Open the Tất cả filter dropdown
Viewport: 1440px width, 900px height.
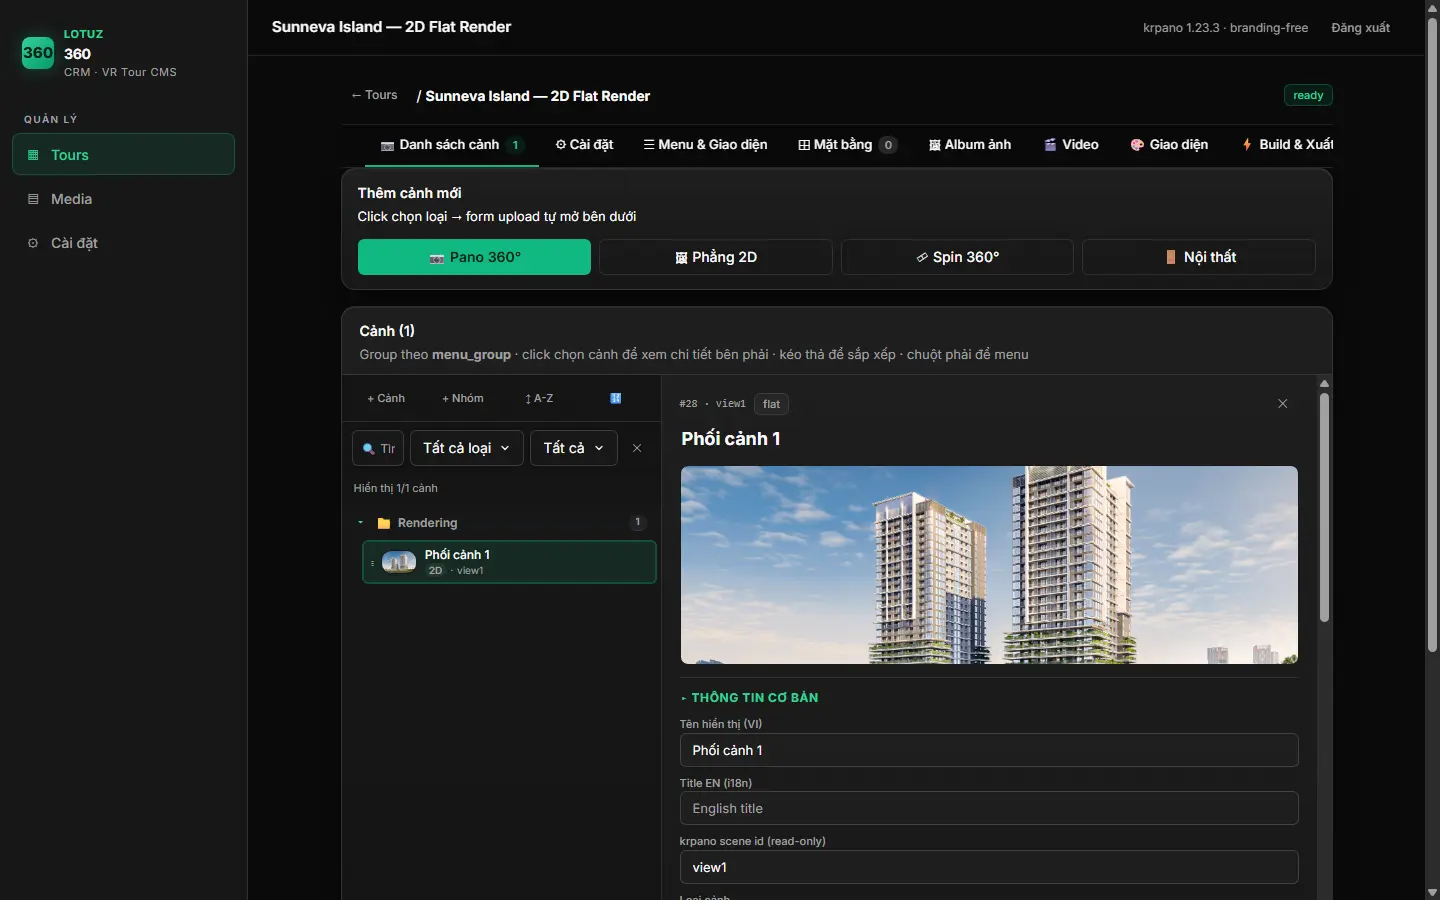(x=574, y=448)
